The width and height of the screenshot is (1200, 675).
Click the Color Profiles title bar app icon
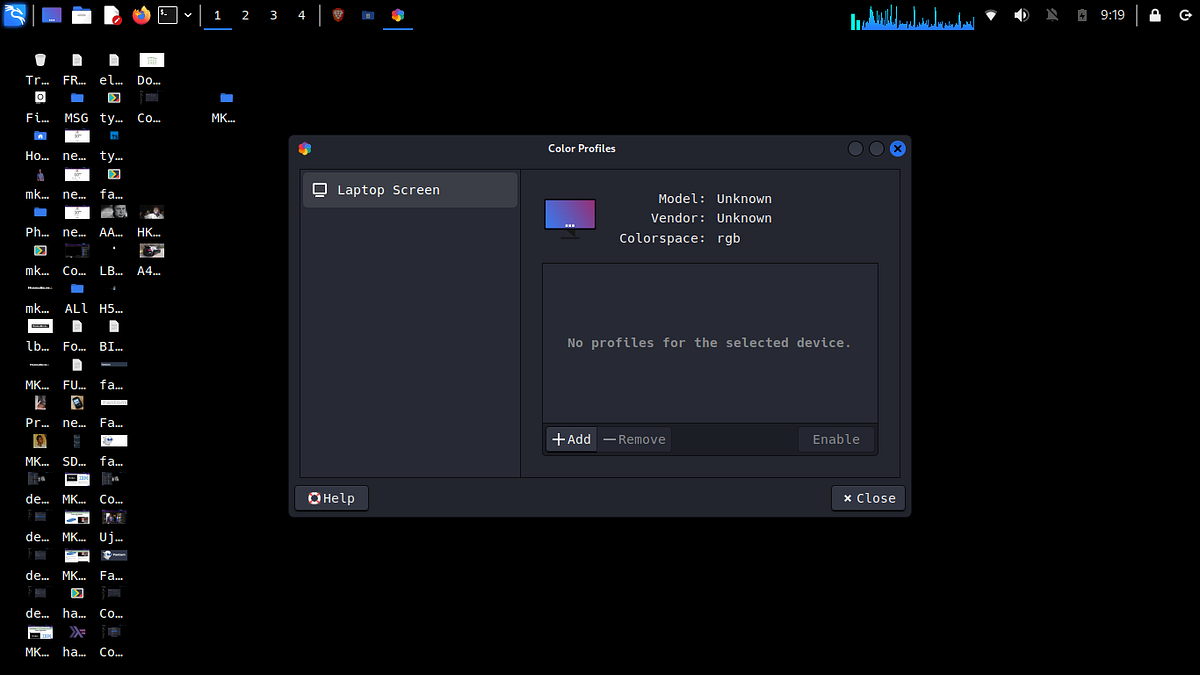pyautogui.click(x=305, y=148)
